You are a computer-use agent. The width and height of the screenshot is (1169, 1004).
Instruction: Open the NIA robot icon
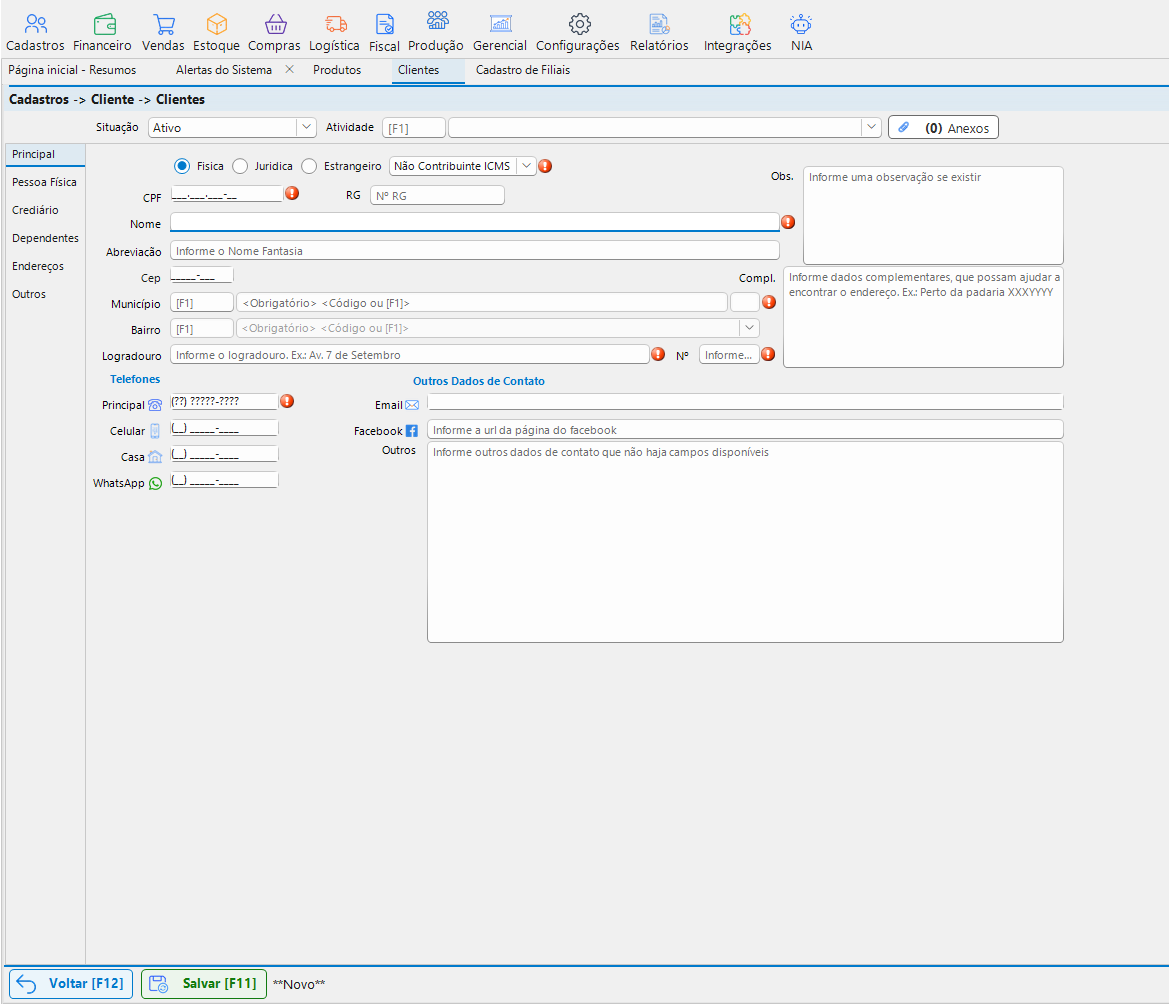pos(801,25)
